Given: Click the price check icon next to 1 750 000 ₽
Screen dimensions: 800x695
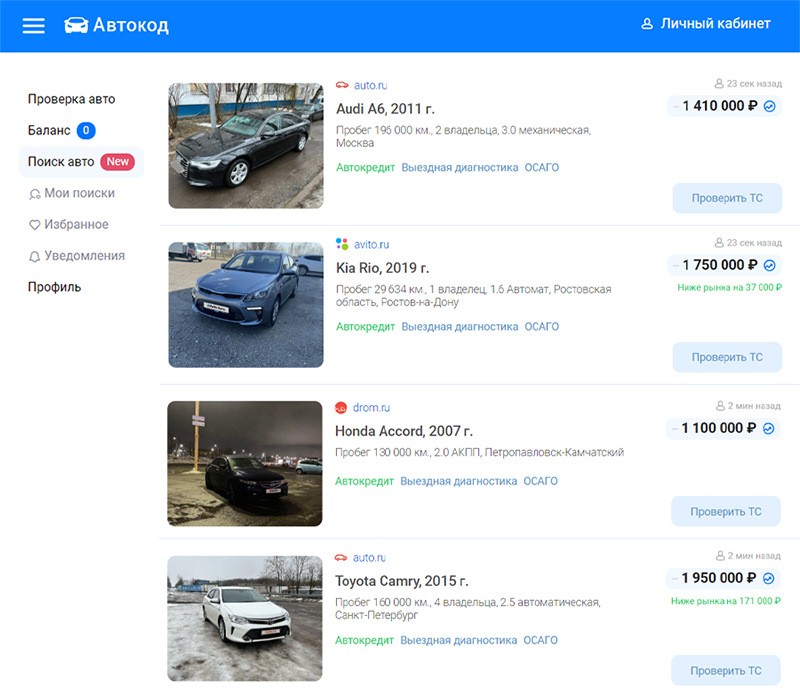Looking at the screenshot, I should pyautogui.click(x=769, y=265).
